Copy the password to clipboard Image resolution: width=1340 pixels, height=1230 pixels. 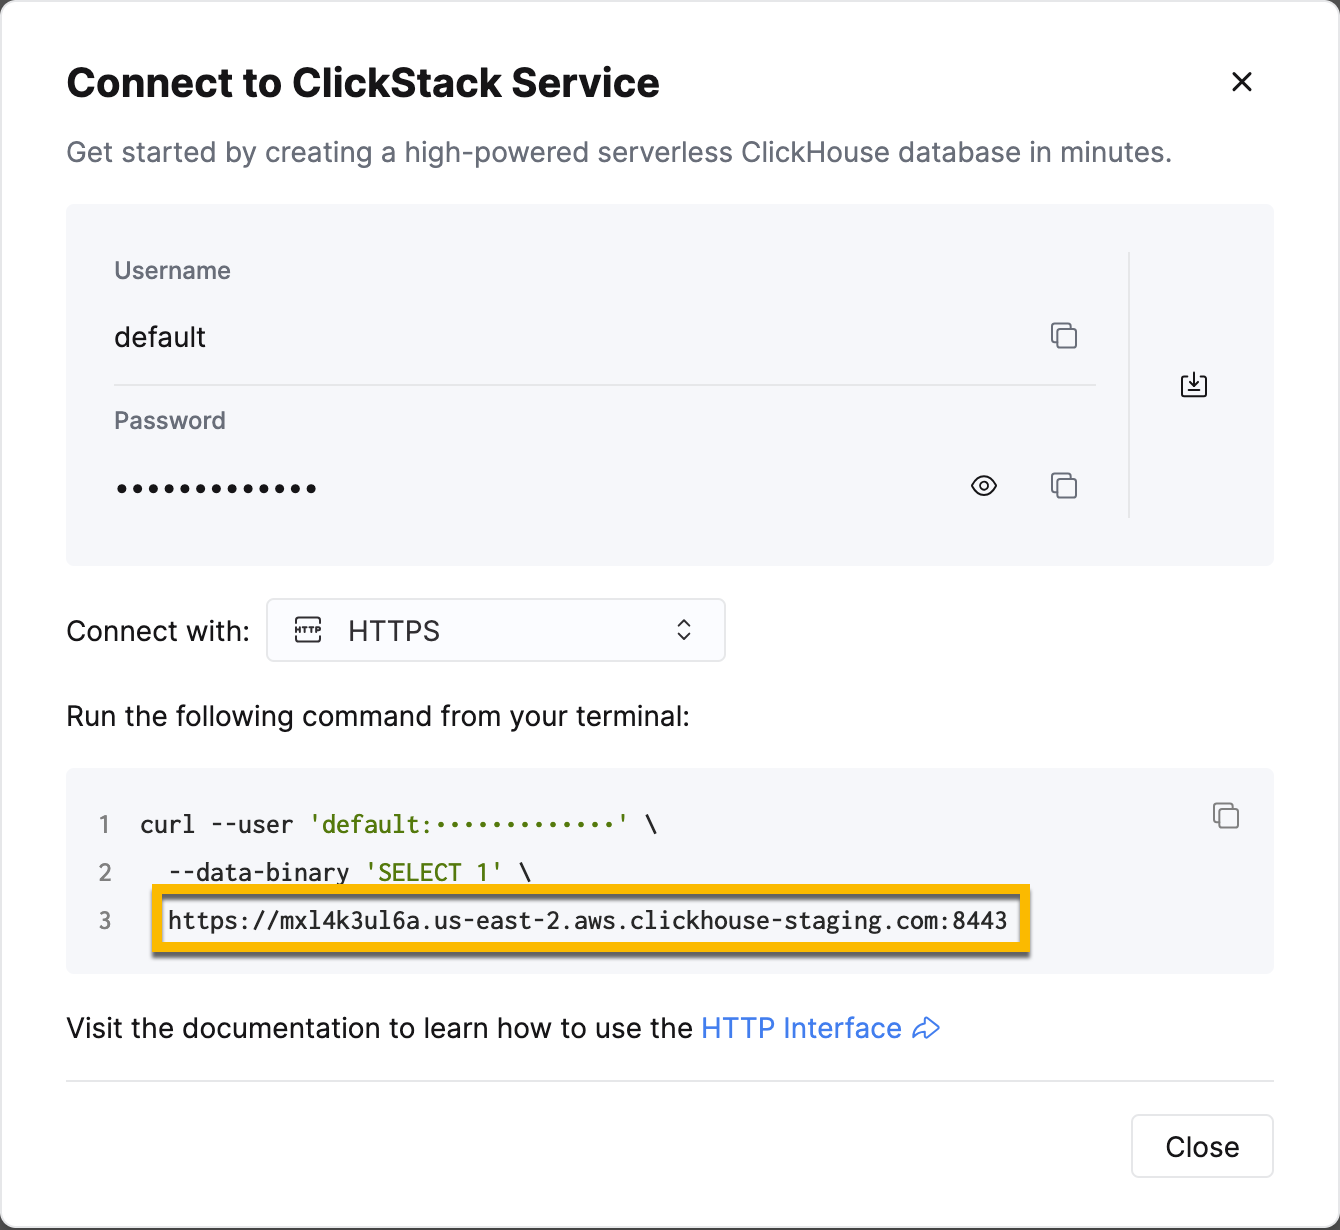point(1064,486)
